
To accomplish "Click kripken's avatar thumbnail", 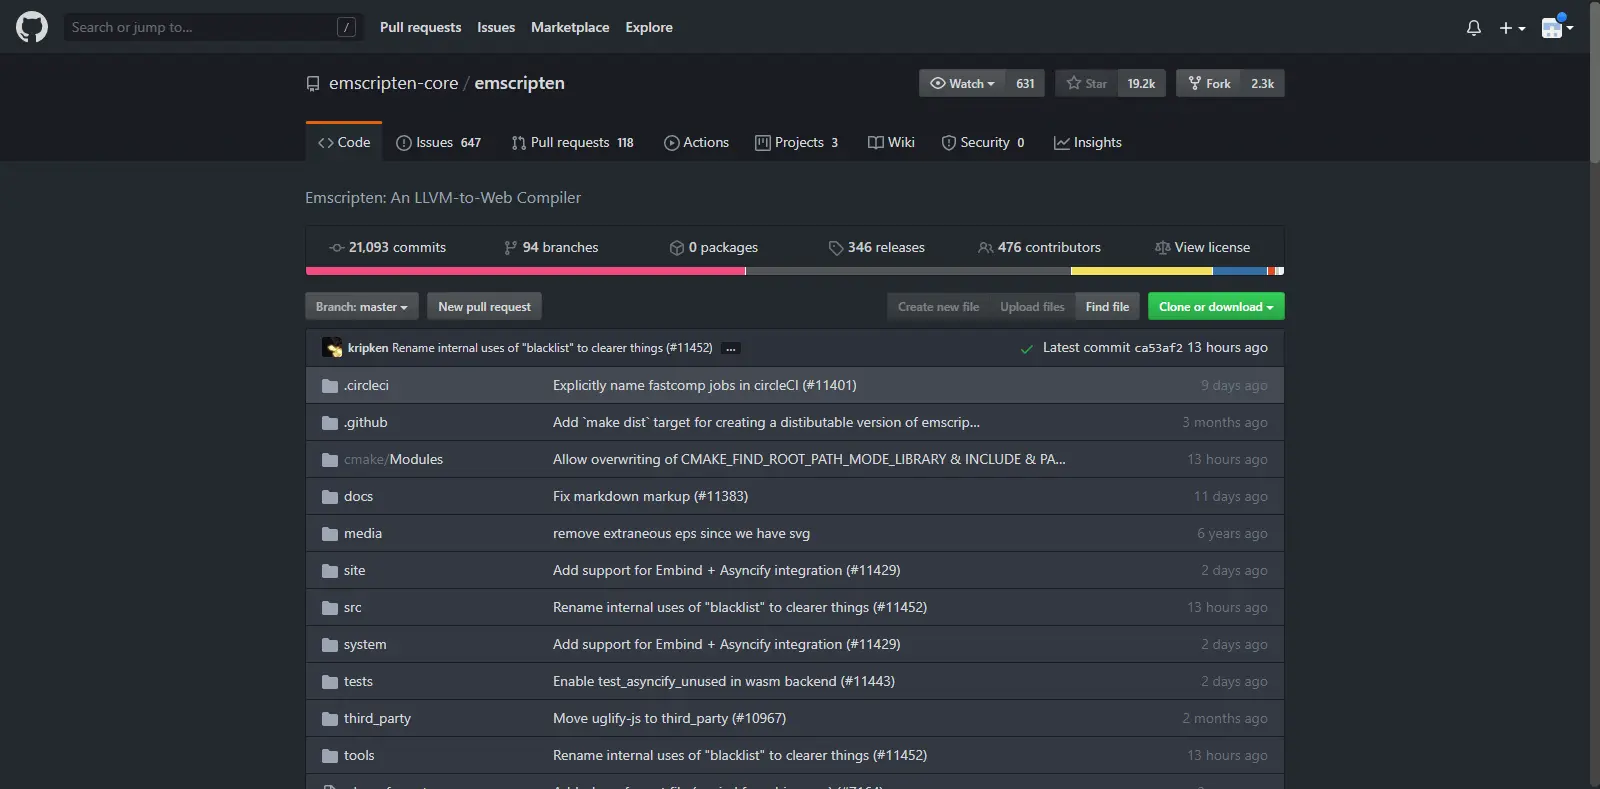I will [332, 348].
